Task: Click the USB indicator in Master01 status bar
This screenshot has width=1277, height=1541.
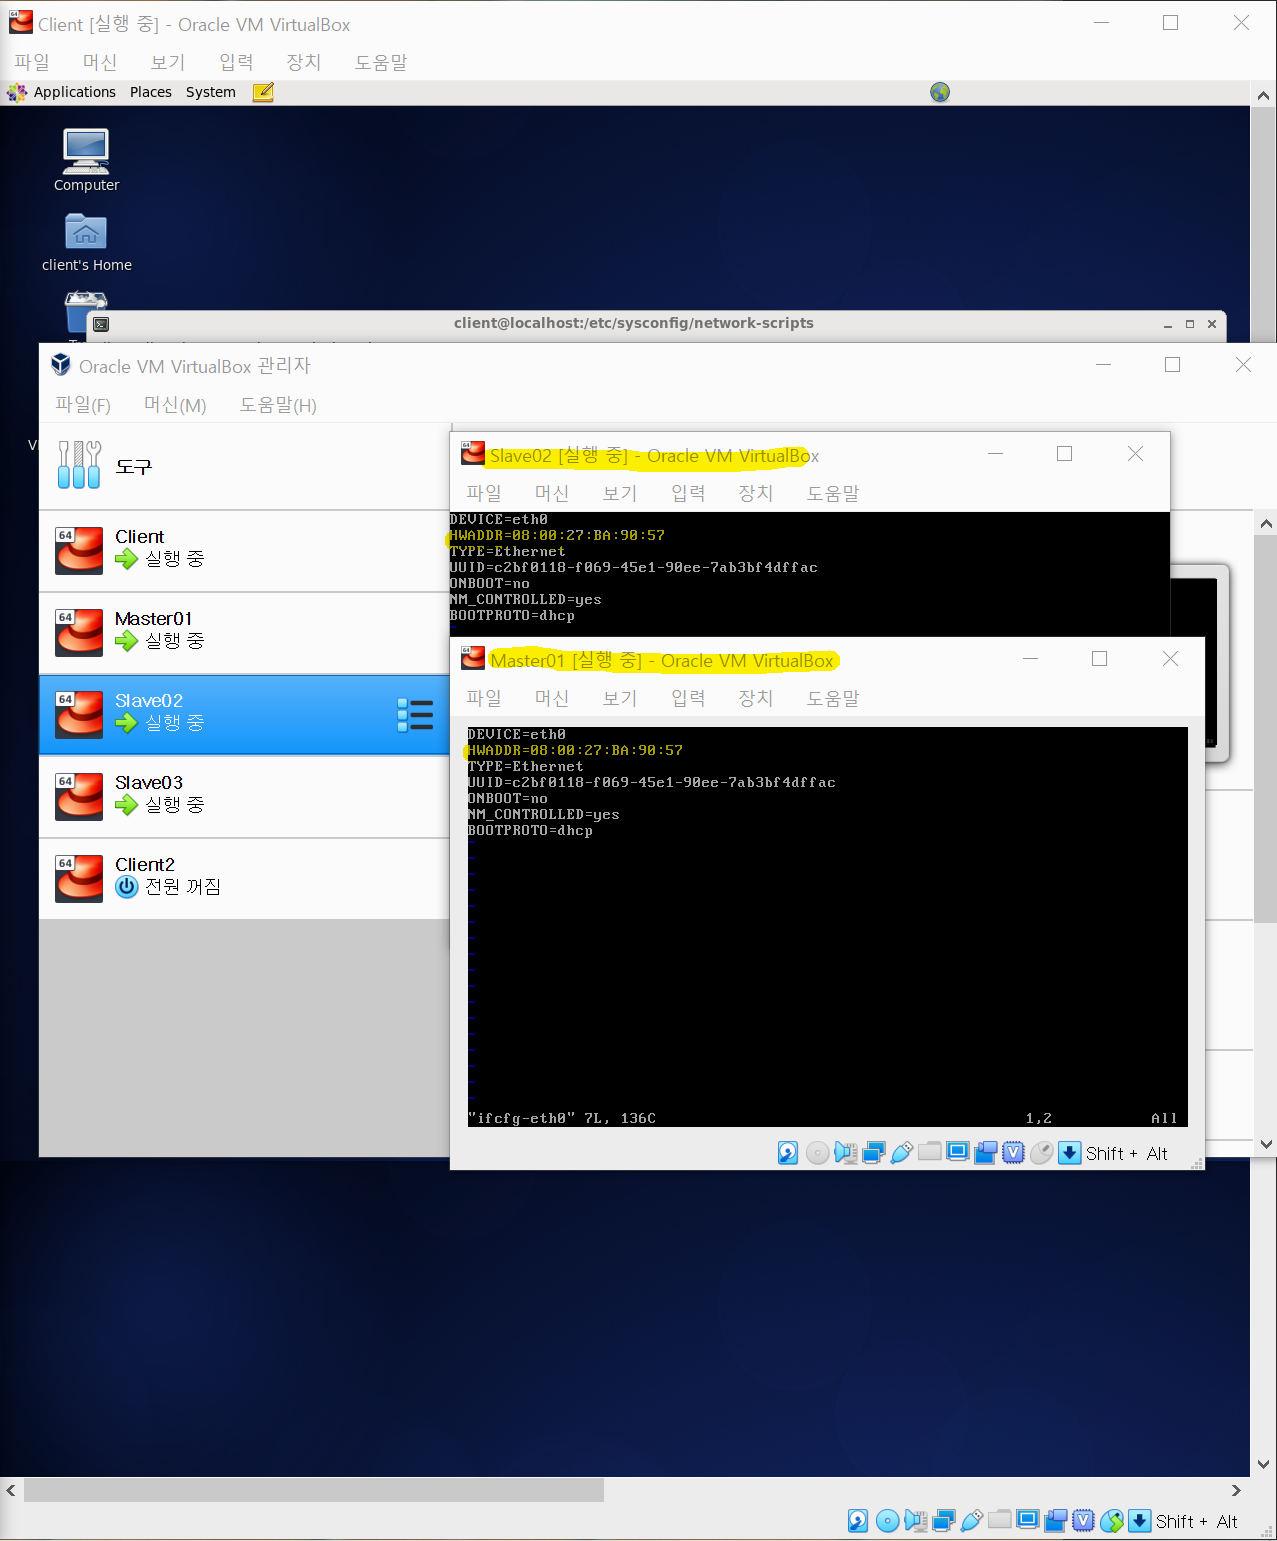Action: (901, 1153)
